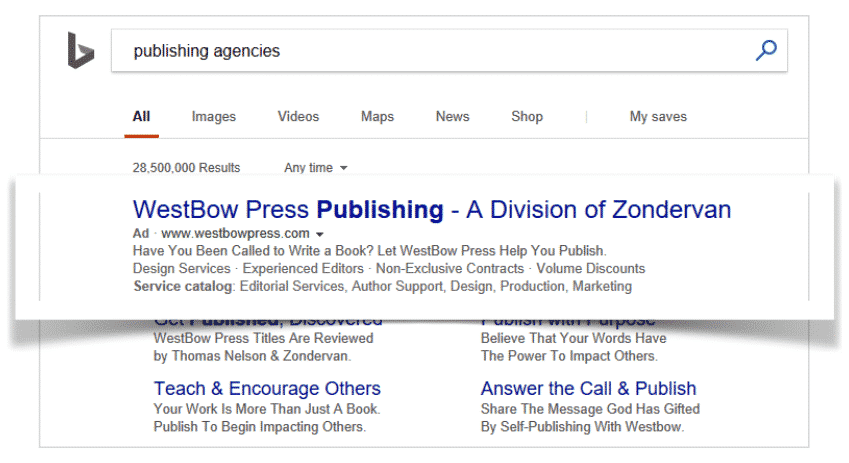Image resolution: width=849 pixels, height=463 pixels.
Task: Click 'Share The Message God Has Gifted' text
Action: (x=590, y=409)
